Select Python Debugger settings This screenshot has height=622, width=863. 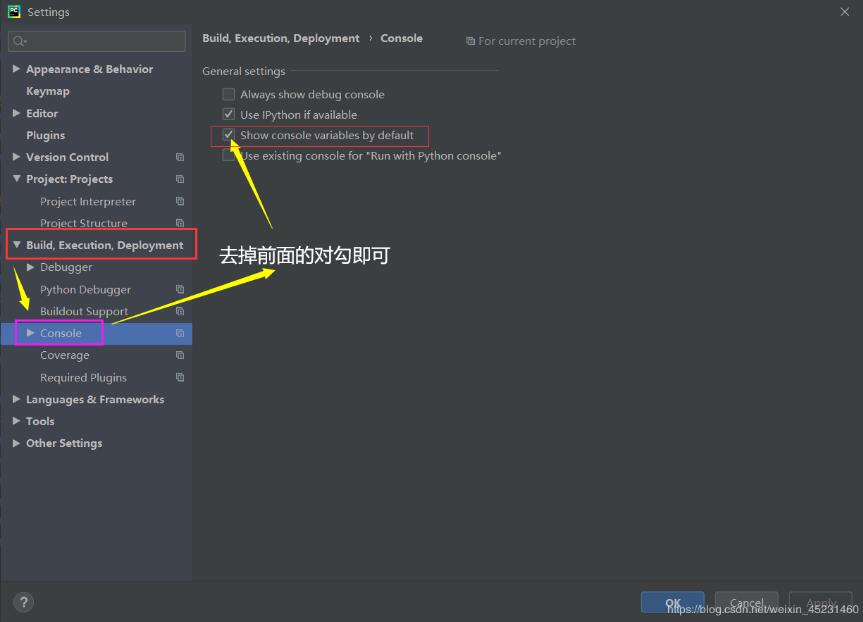85,290
